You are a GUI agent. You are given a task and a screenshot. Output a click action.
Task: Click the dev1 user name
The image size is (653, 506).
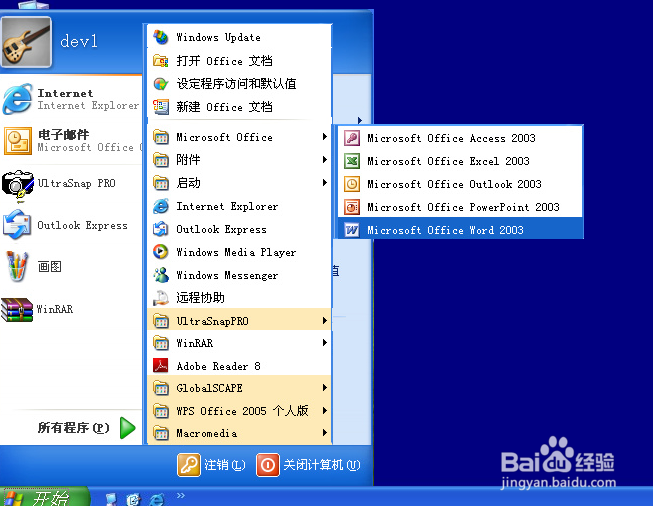coord(79,41)
